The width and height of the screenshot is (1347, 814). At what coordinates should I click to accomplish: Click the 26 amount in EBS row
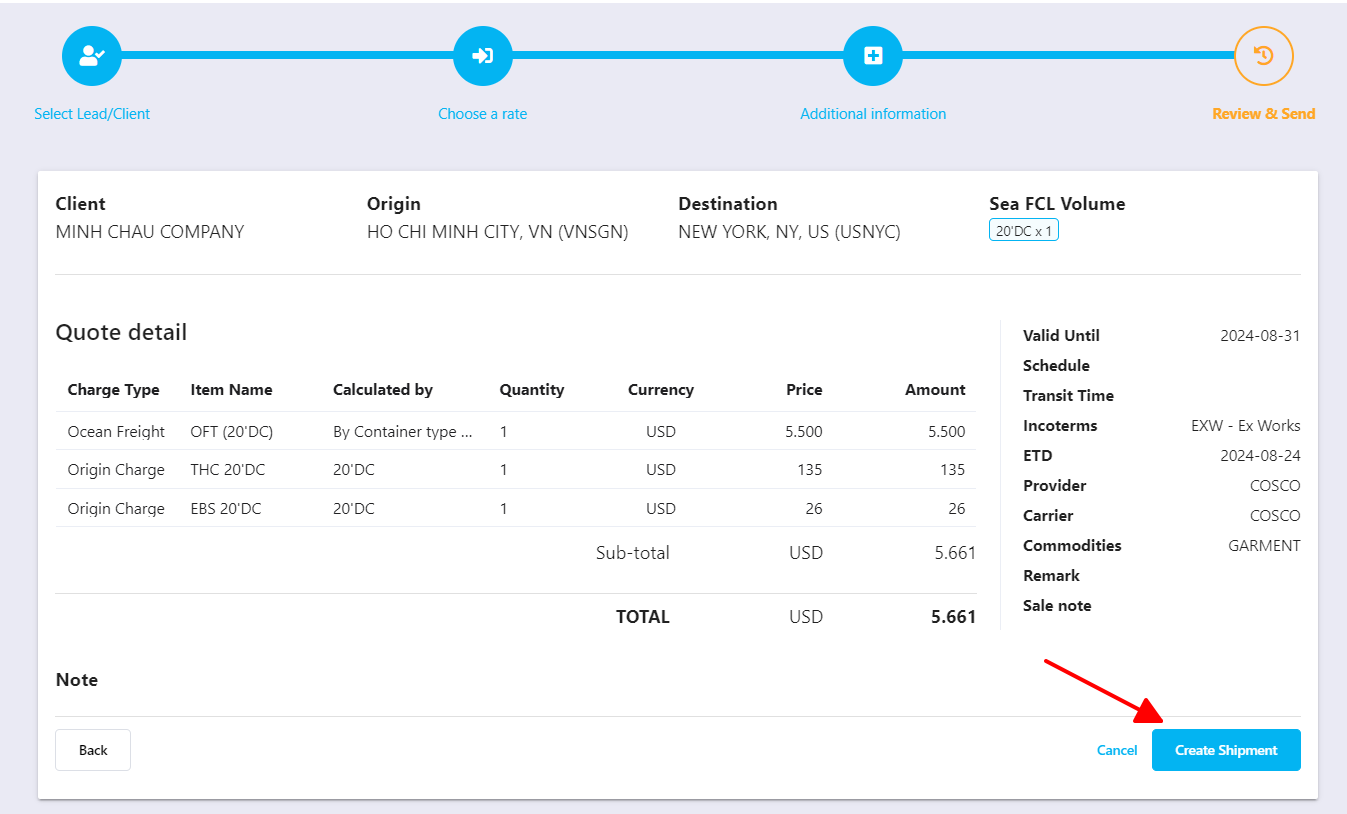click(x=957, y=509)
